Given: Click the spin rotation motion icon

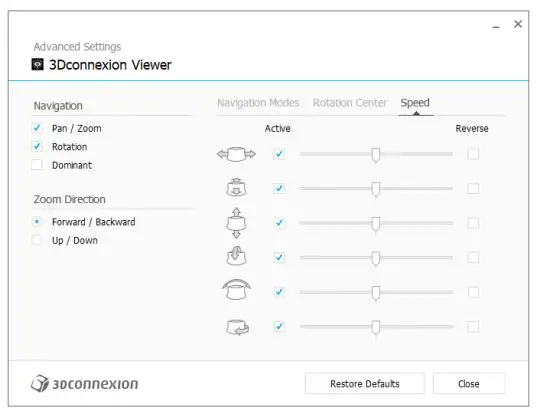Looking at the screenshot, I should 237,327.
